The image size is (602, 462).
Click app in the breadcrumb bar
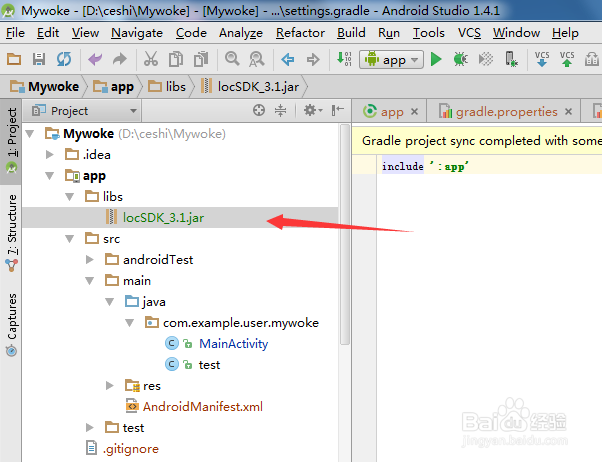pos(114,87)
